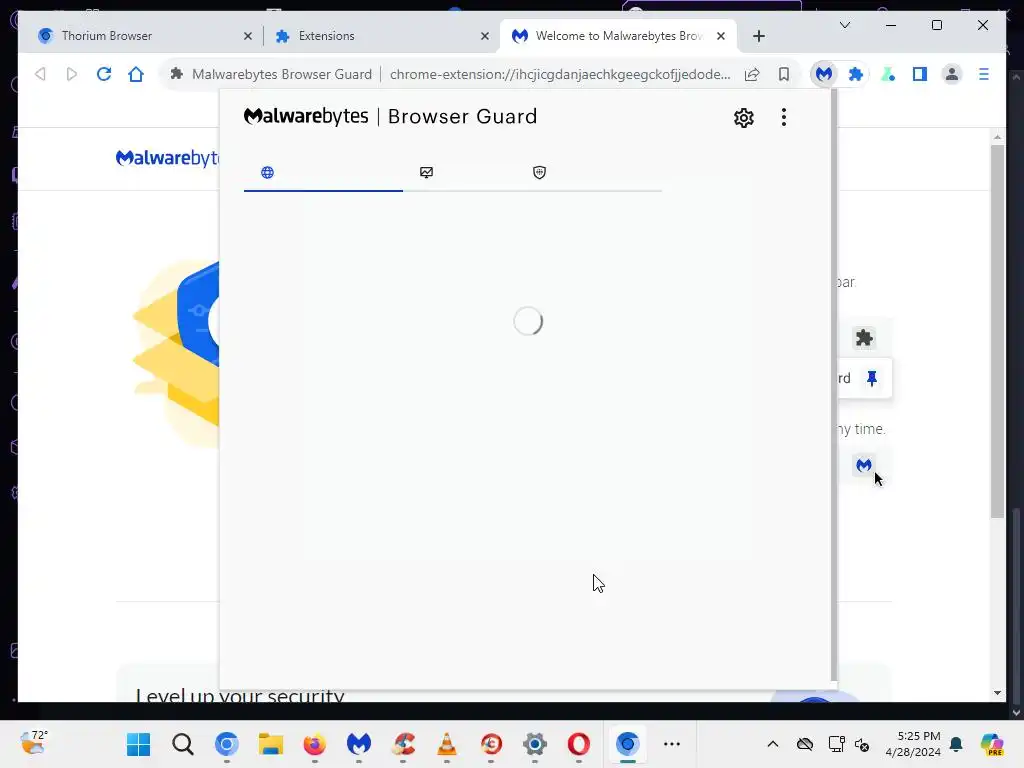The height and width of the screenshot is (768, 1024).
Task: Open the Windows Start menu
Action: pyautogui.click(x=138, y=744)
